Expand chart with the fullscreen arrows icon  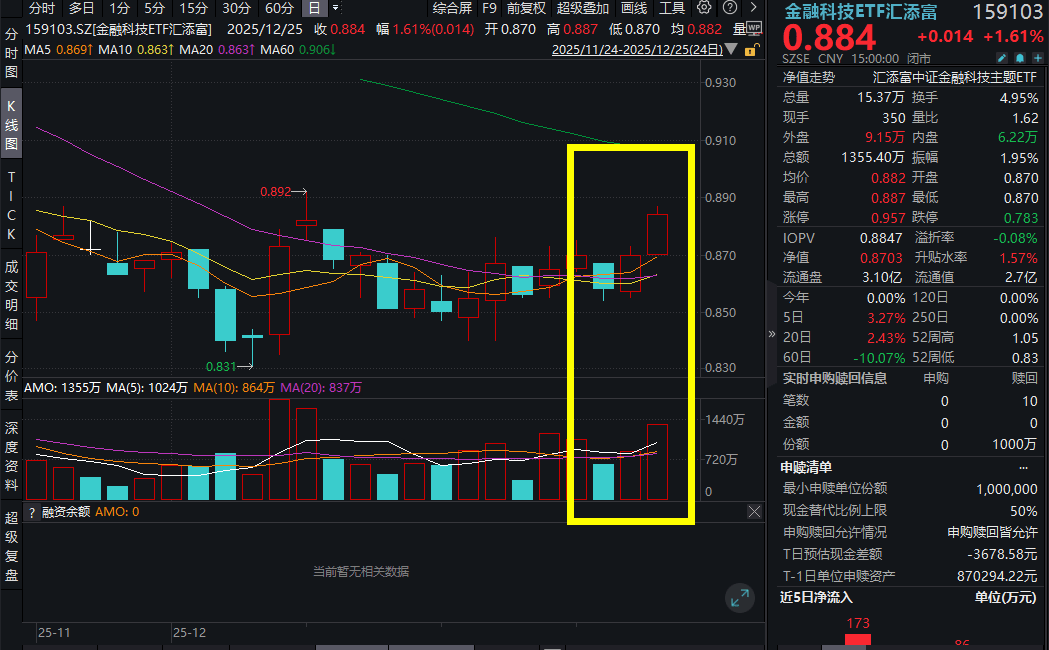tap(739, 598)
